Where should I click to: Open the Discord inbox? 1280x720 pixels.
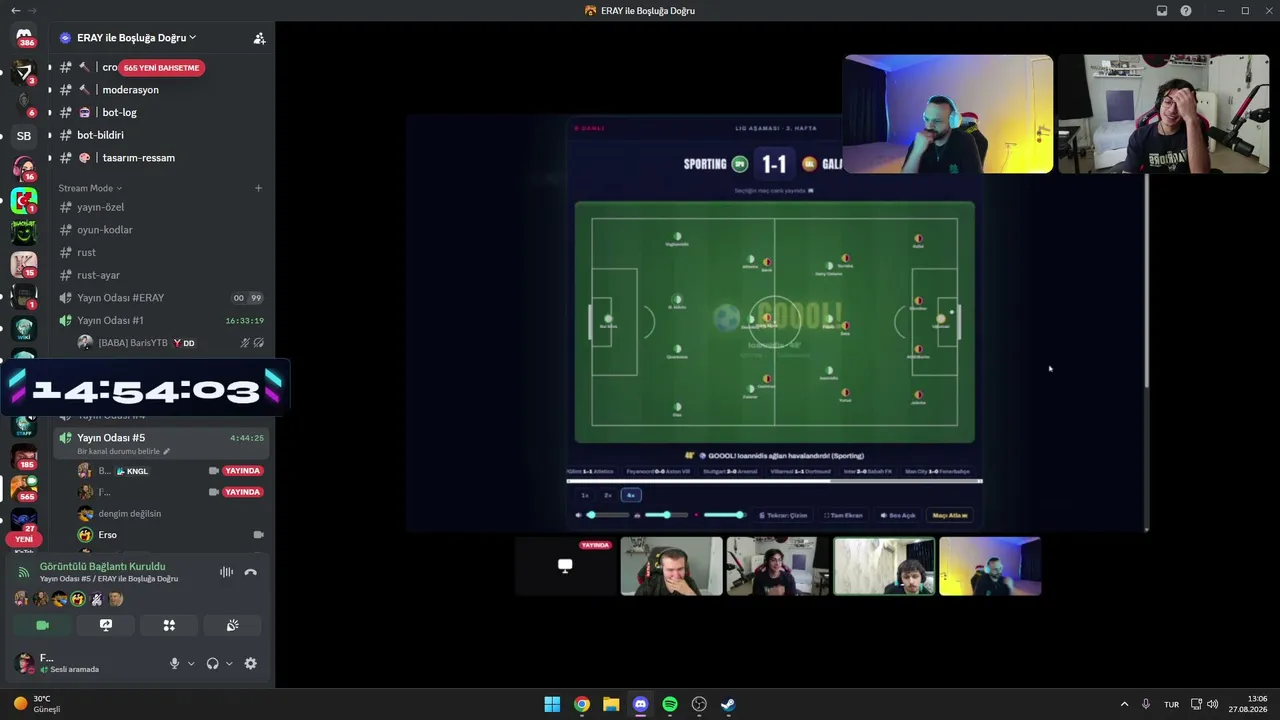(x=1162, y=11)
